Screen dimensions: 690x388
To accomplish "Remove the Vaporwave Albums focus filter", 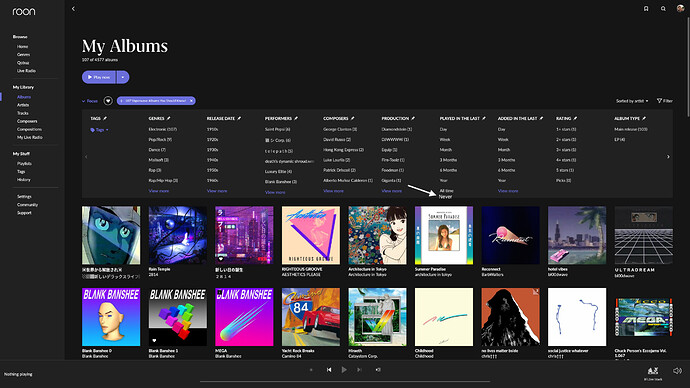I will tap(191, 101).
